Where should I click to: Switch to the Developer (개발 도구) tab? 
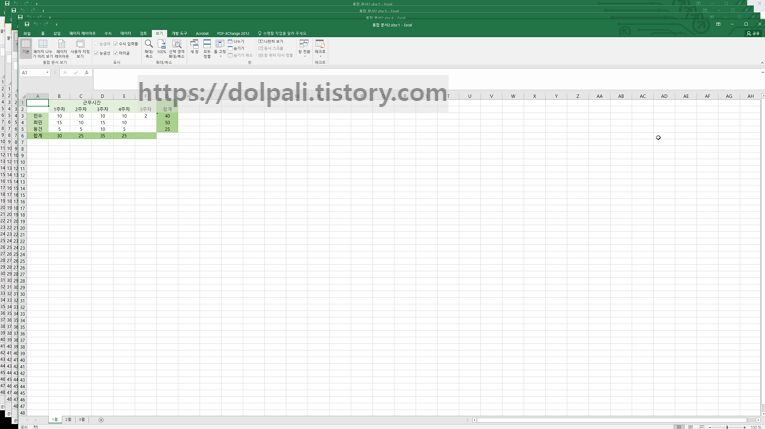(179, 33)
